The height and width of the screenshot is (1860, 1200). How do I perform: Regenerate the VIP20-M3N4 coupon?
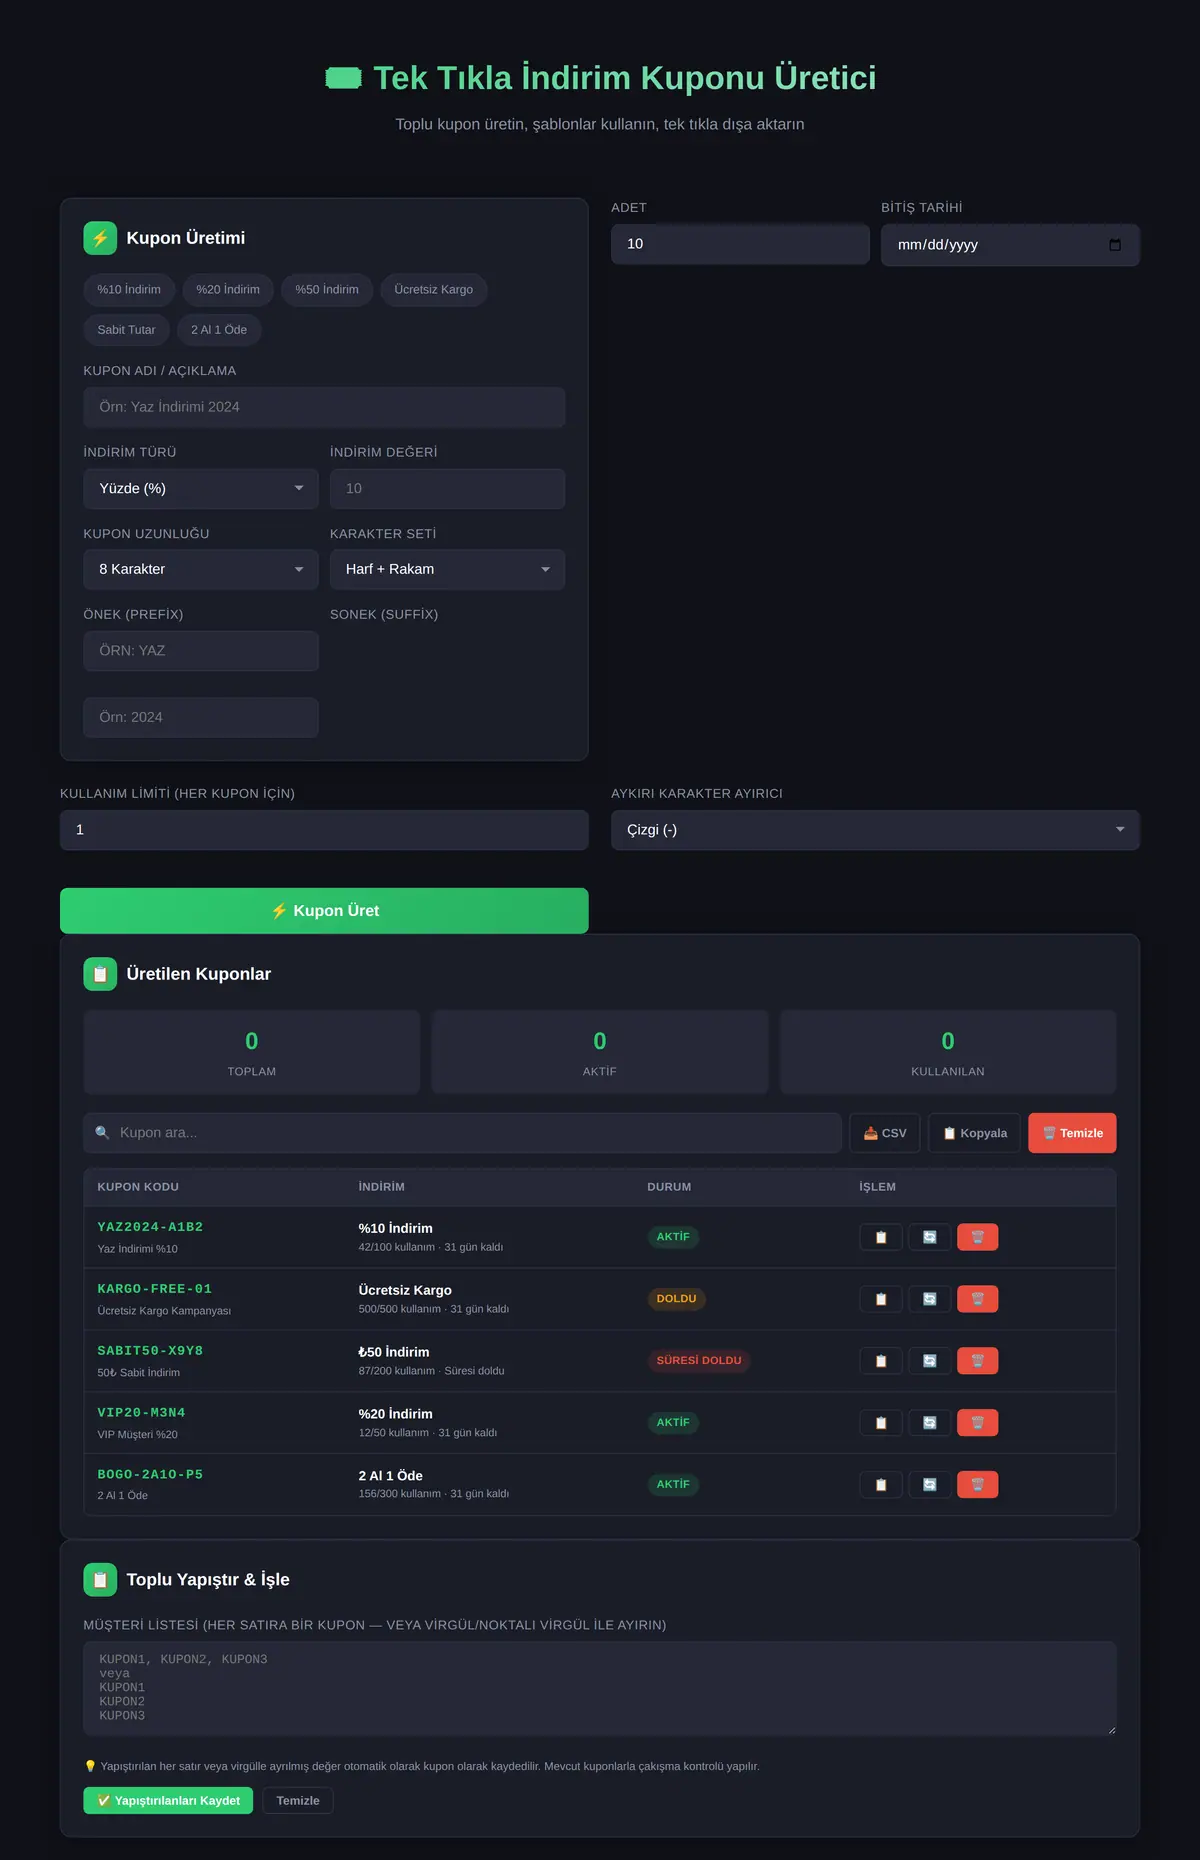(x=930, y=1423)
